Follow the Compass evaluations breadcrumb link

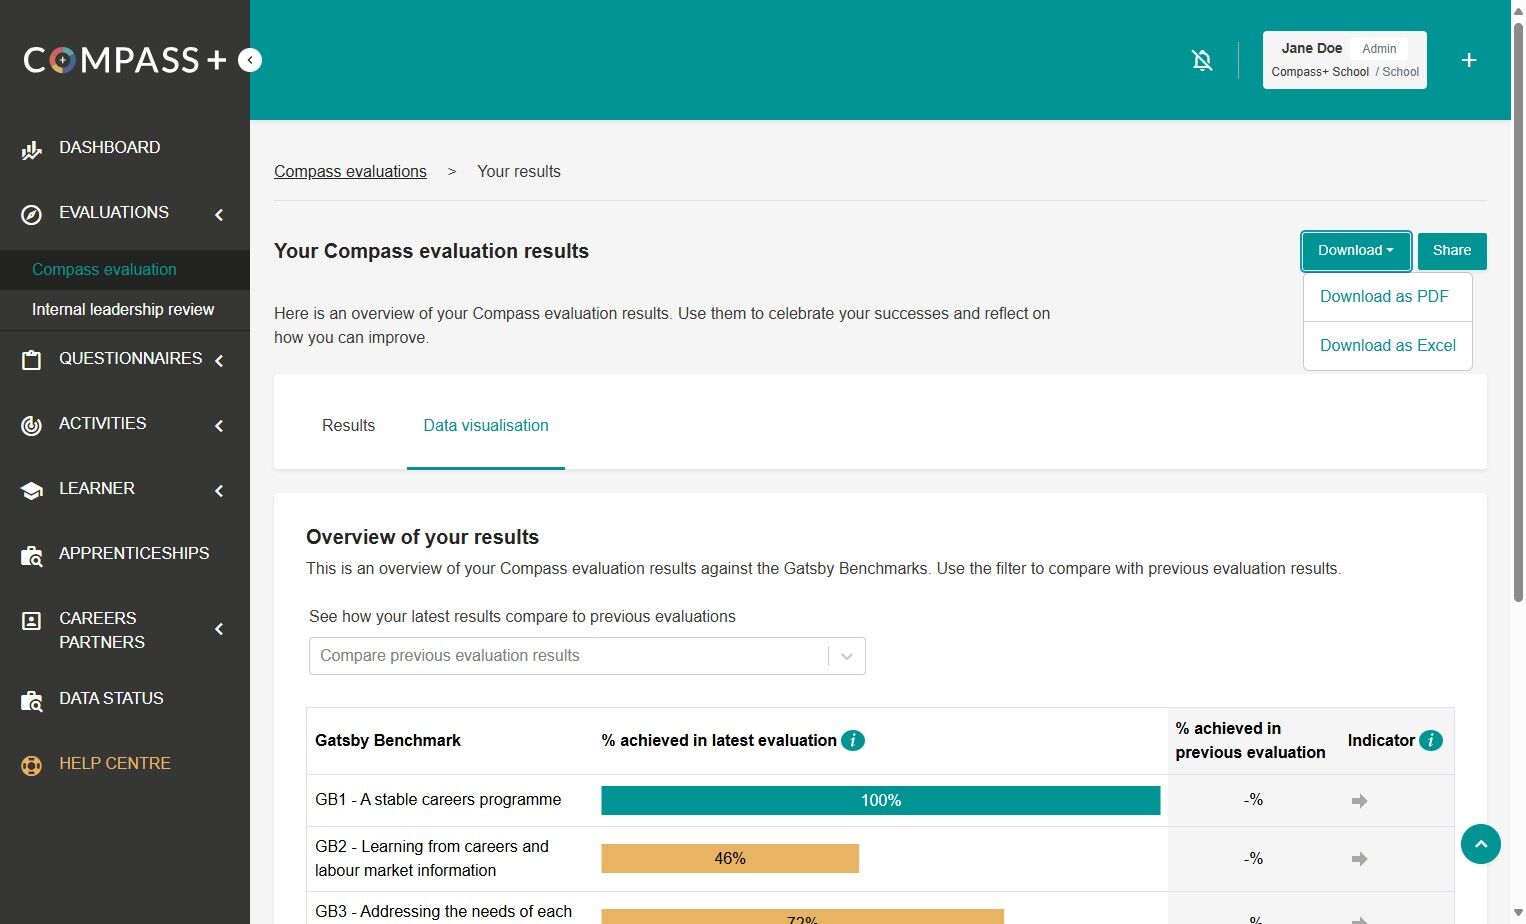(350, 171)
